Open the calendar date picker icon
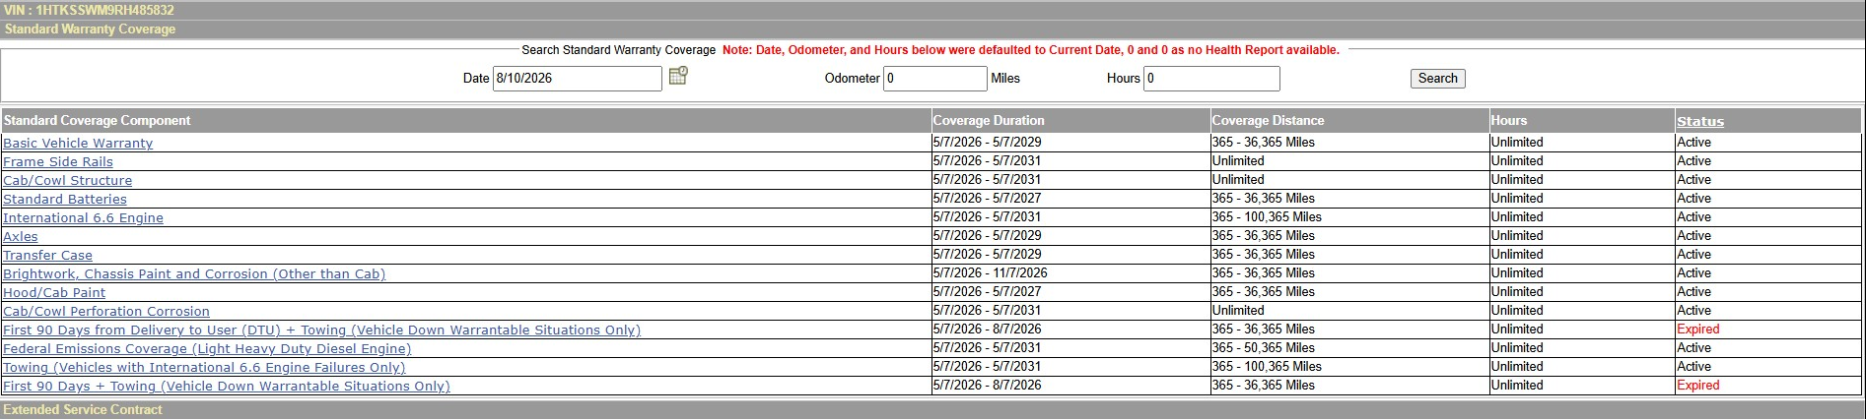The image size is (1866, 419). click(678, 76)
